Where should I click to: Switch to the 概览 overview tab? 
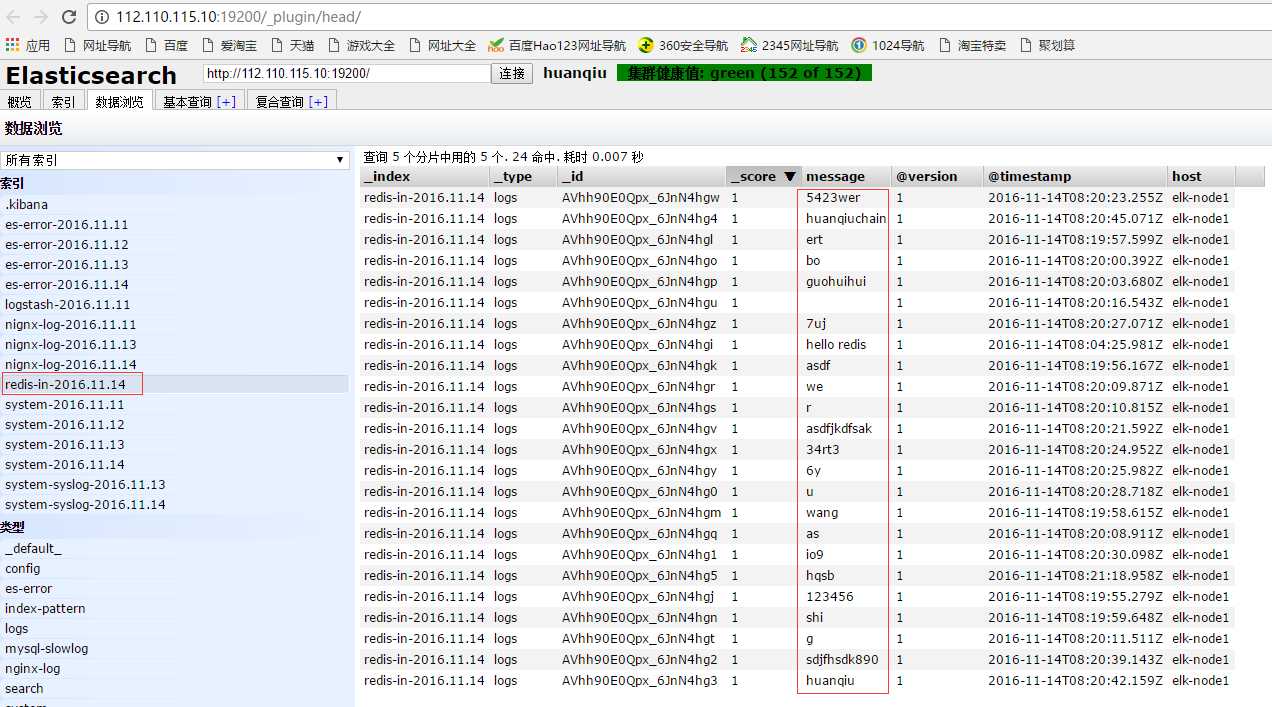[x=19, y=102]
